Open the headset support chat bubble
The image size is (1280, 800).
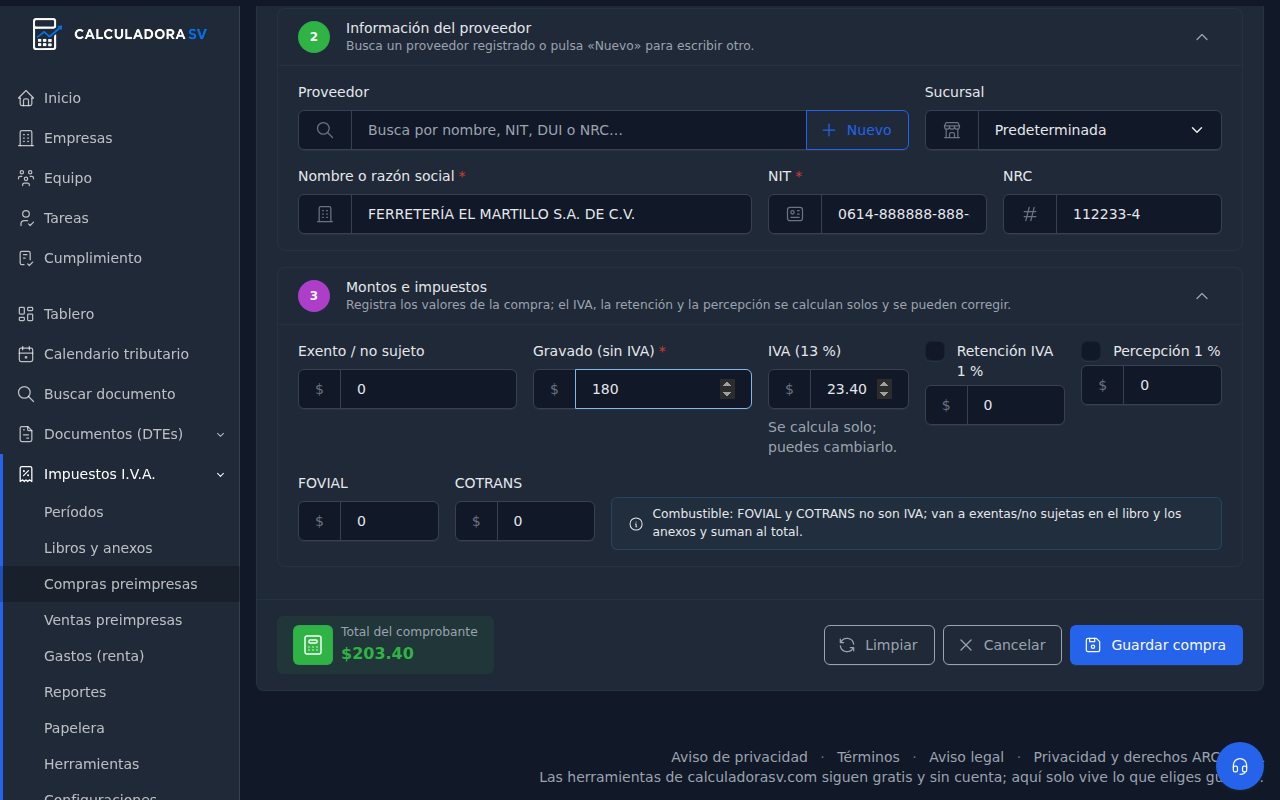(1240, 766)
